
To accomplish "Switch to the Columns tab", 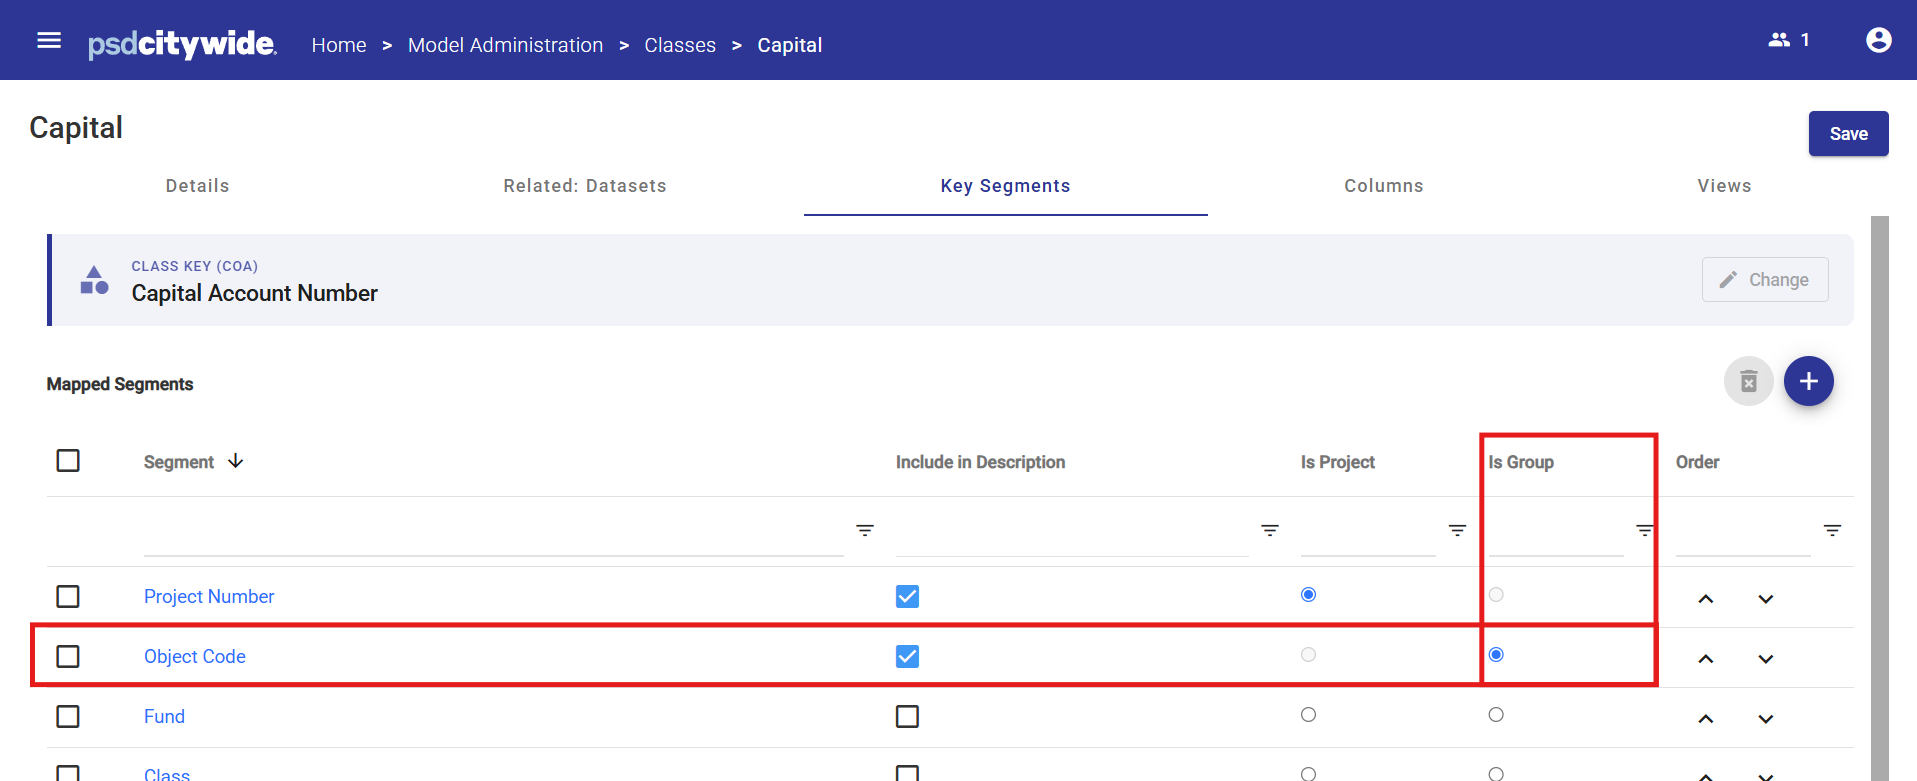I will (x=1384, y=186).
